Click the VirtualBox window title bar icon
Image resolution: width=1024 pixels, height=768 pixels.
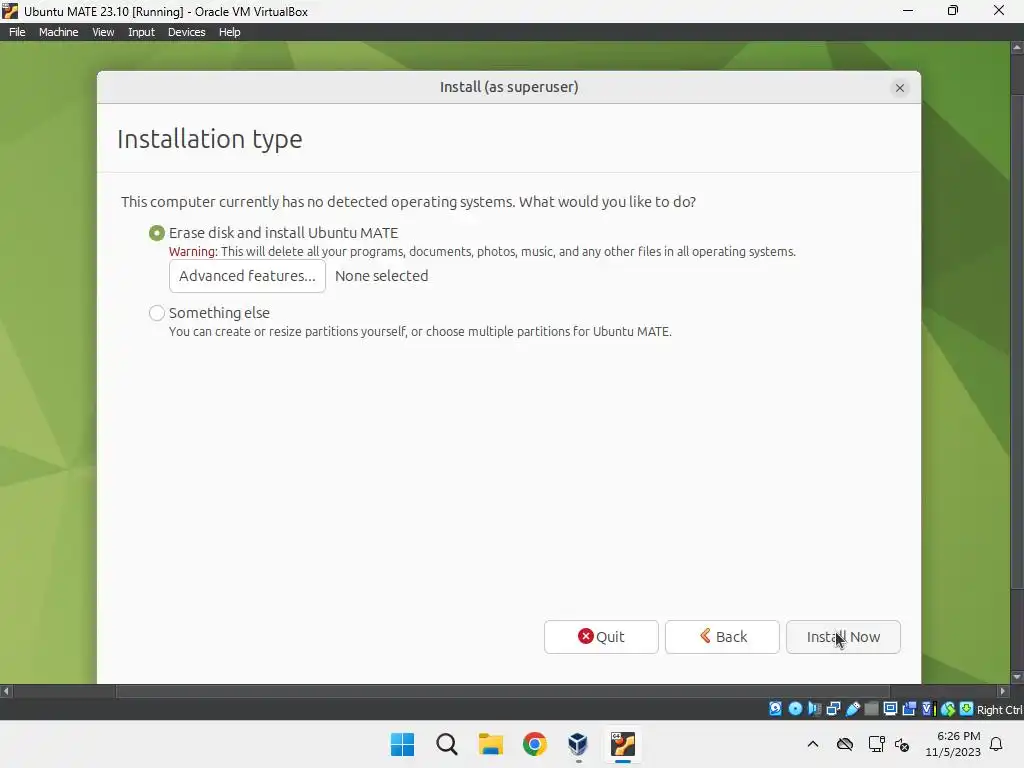point(10,11)
